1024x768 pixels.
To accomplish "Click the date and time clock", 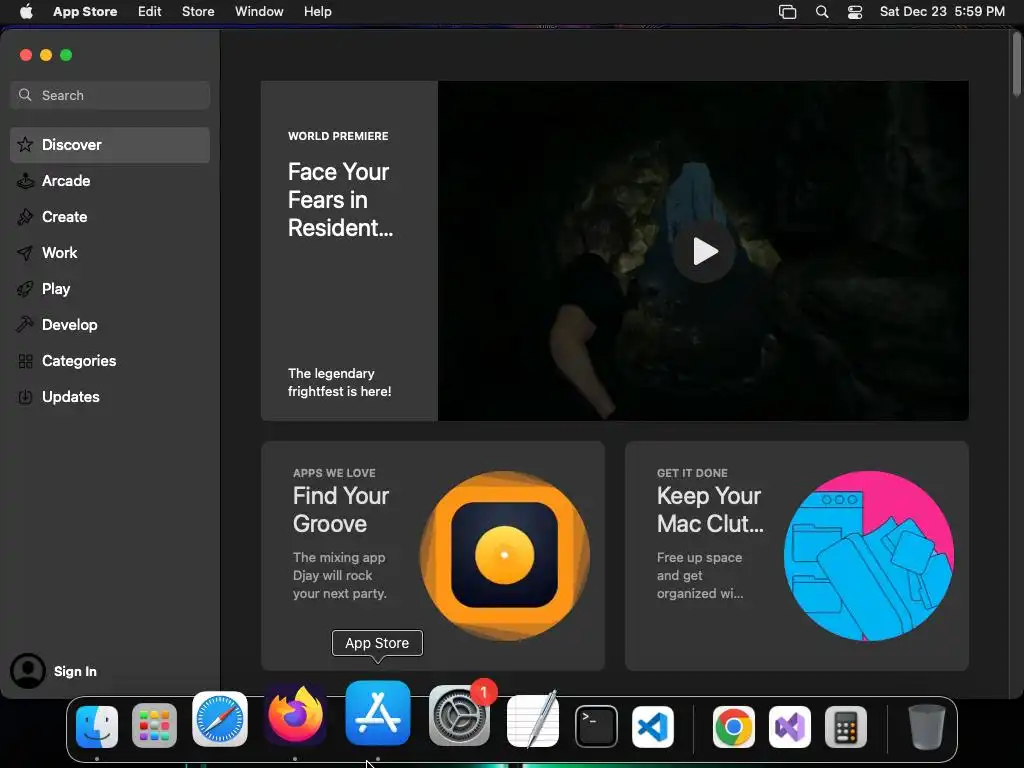I will coord(942,12).
